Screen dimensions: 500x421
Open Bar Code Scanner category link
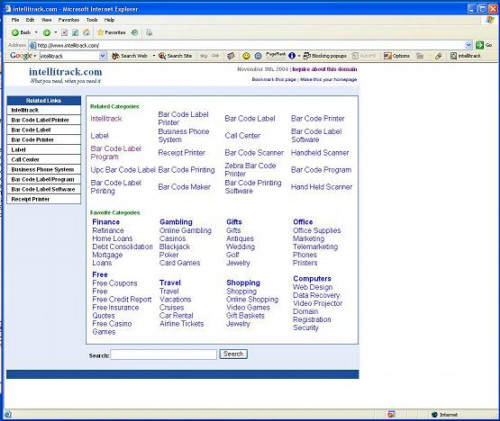coord(254,153)
